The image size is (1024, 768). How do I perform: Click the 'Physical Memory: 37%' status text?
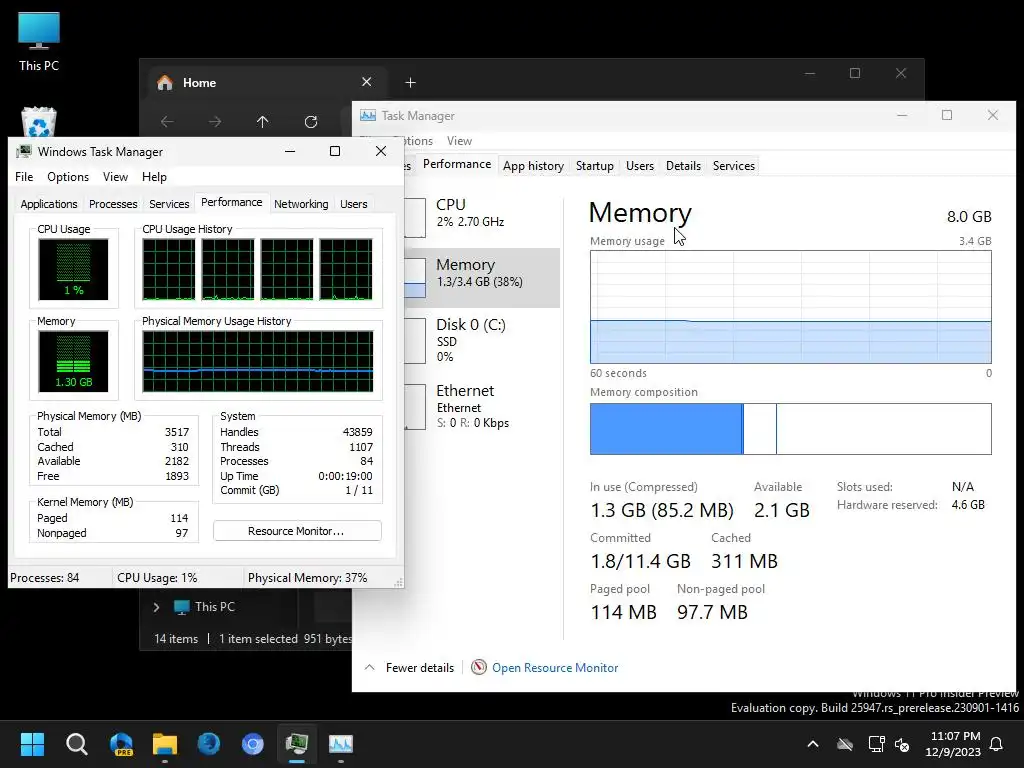coord(308,578)
